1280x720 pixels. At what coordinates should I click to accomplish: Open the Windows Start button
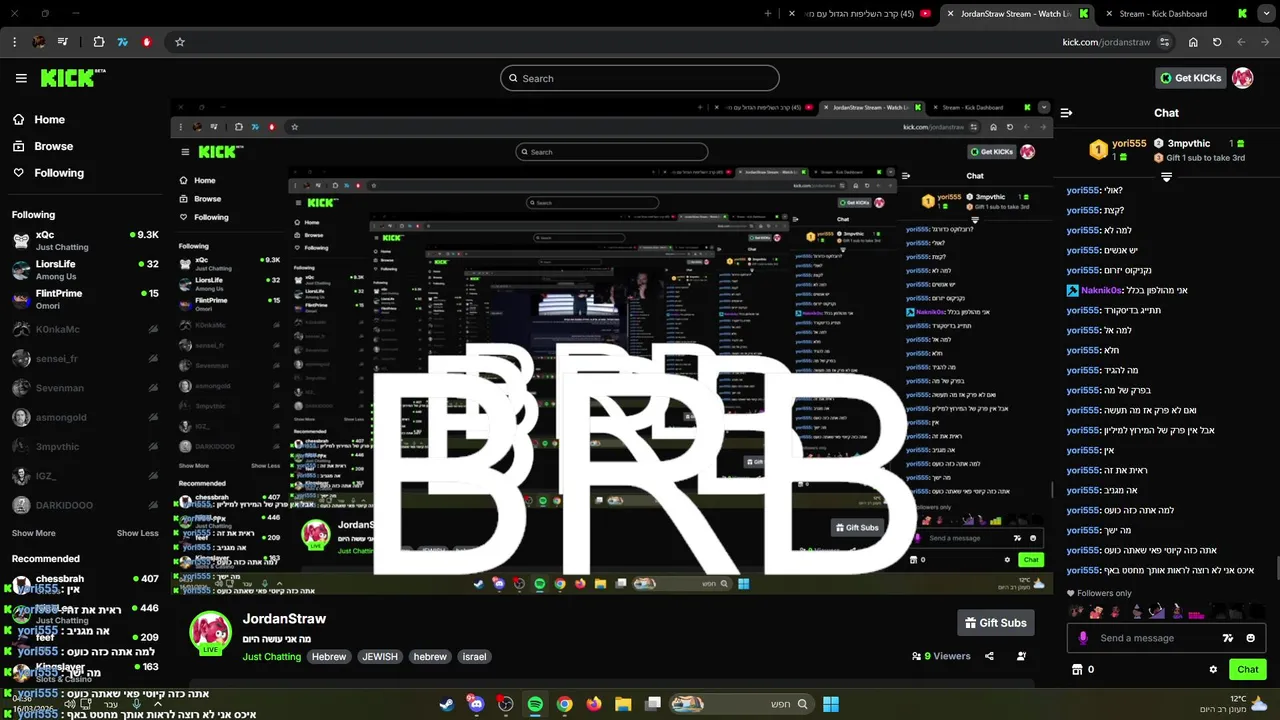831,704
